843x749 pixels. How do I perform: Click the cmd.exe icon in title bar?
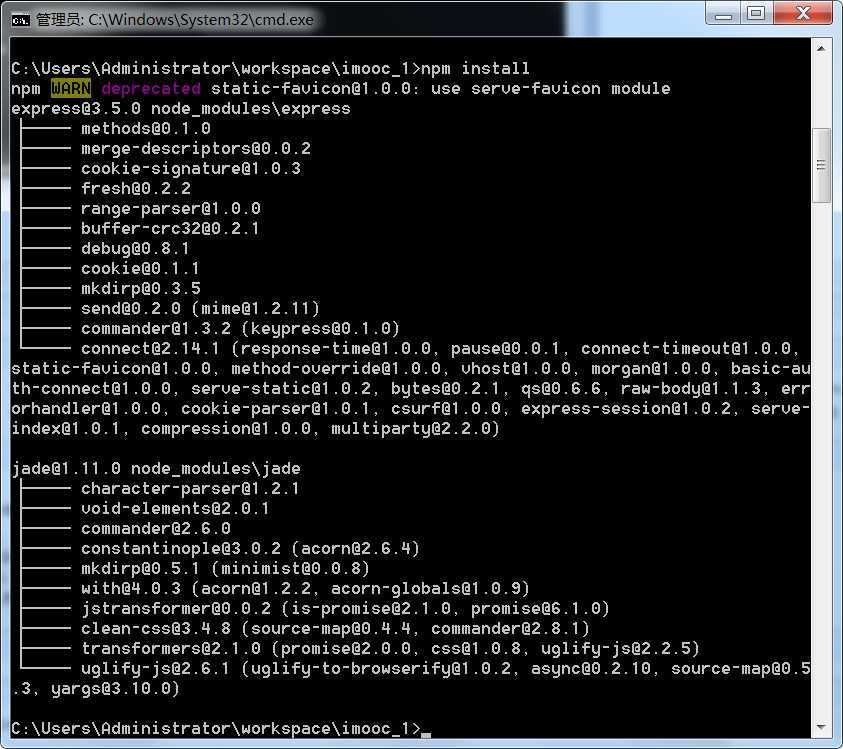tap(20, 20)
